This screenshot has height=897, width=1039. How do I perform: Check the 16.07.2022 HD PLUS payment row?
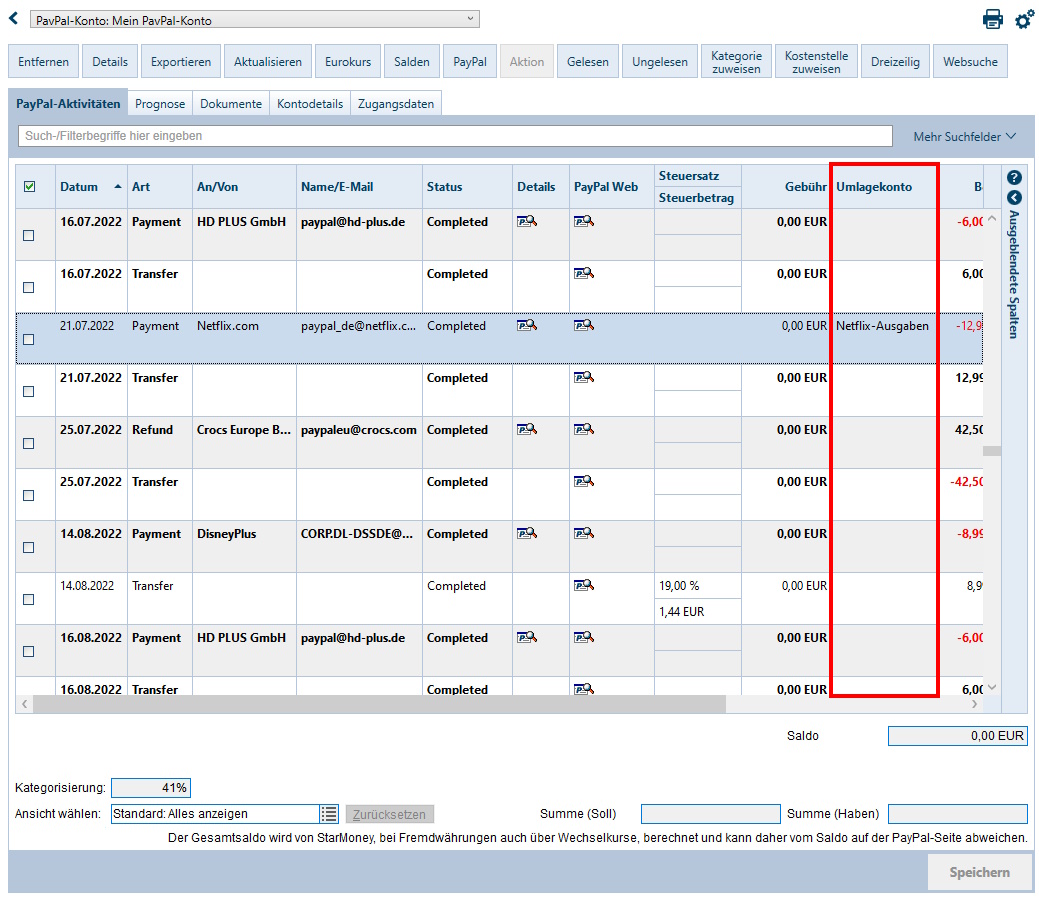(x=28, y=236)
